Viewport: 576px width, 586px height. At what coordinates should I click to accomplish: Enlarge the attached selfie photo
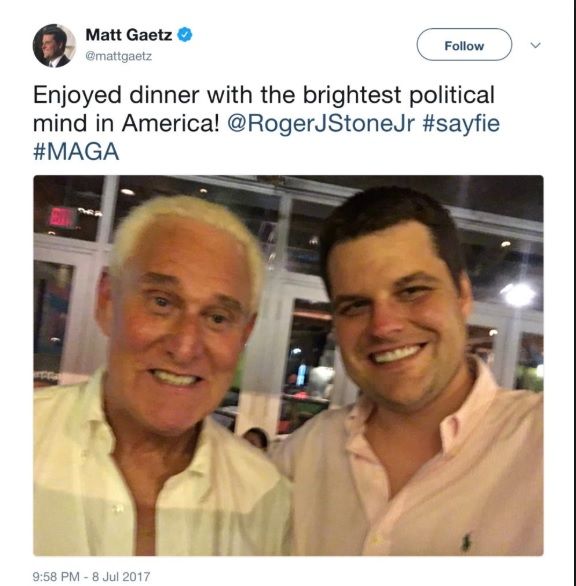coord(288,365)
